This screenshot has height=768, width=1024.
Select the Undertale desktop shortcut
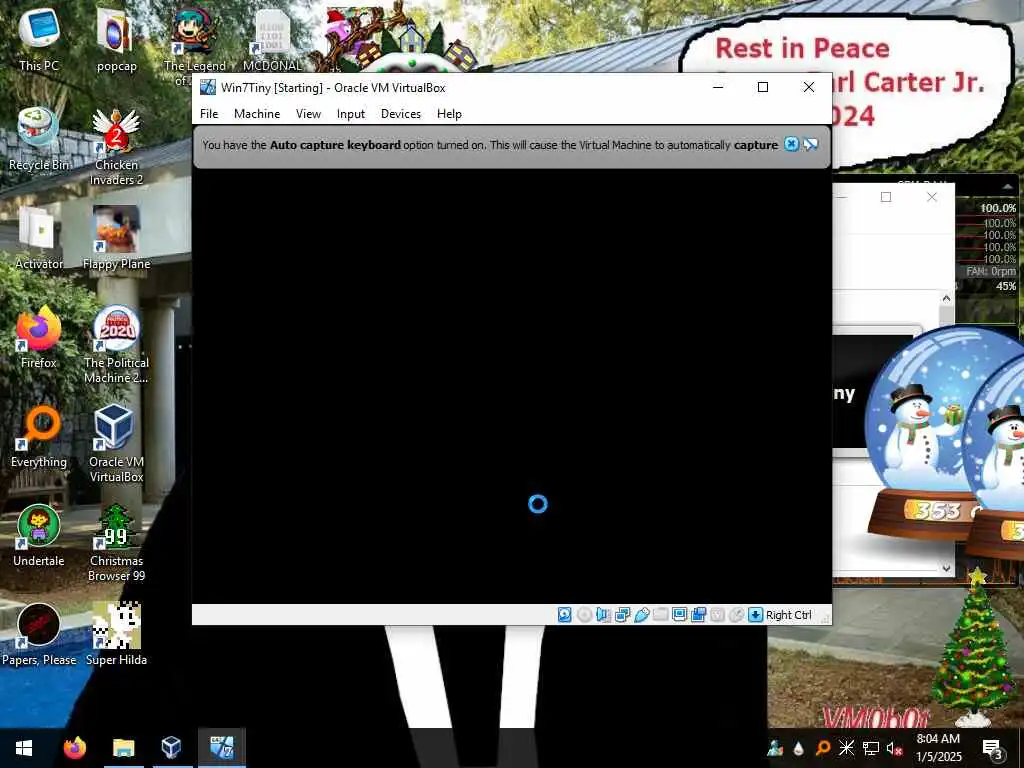(39, 536)
